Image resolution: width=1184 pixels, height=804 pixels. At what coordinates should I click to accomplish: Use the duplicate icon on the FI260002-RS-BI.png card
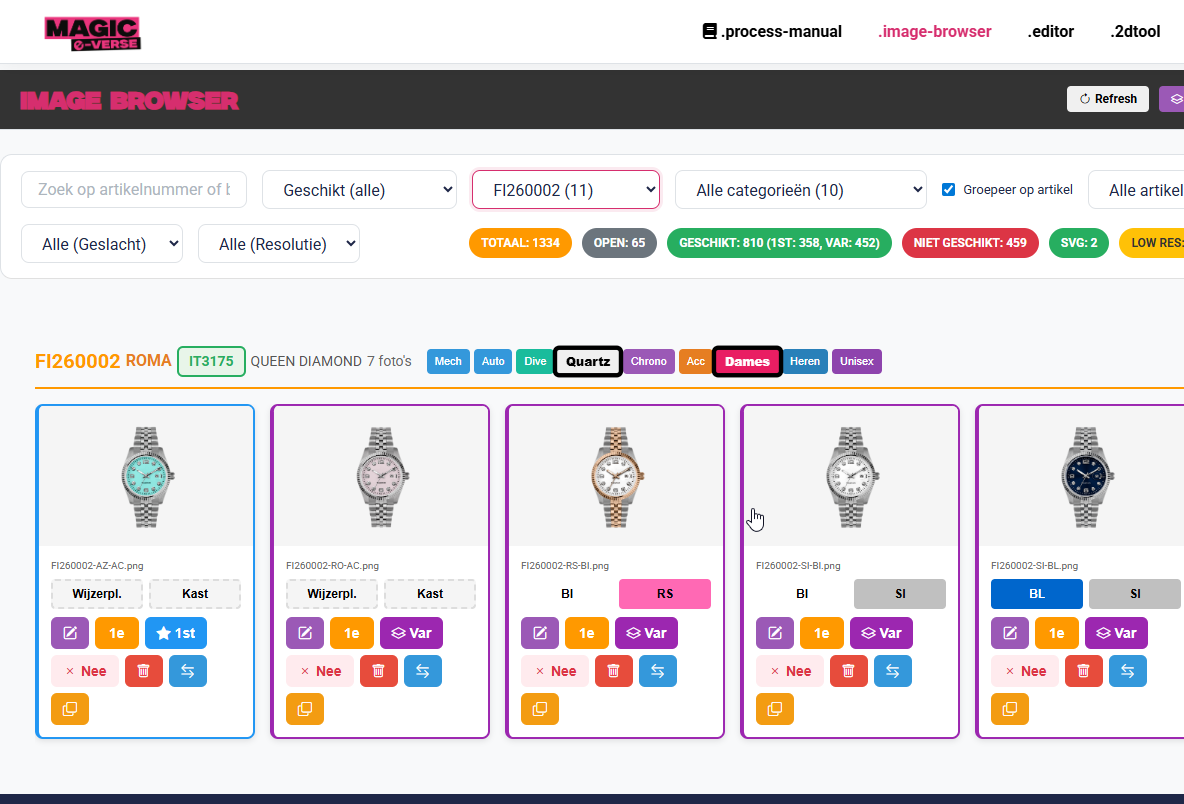[x=539, y=709]
